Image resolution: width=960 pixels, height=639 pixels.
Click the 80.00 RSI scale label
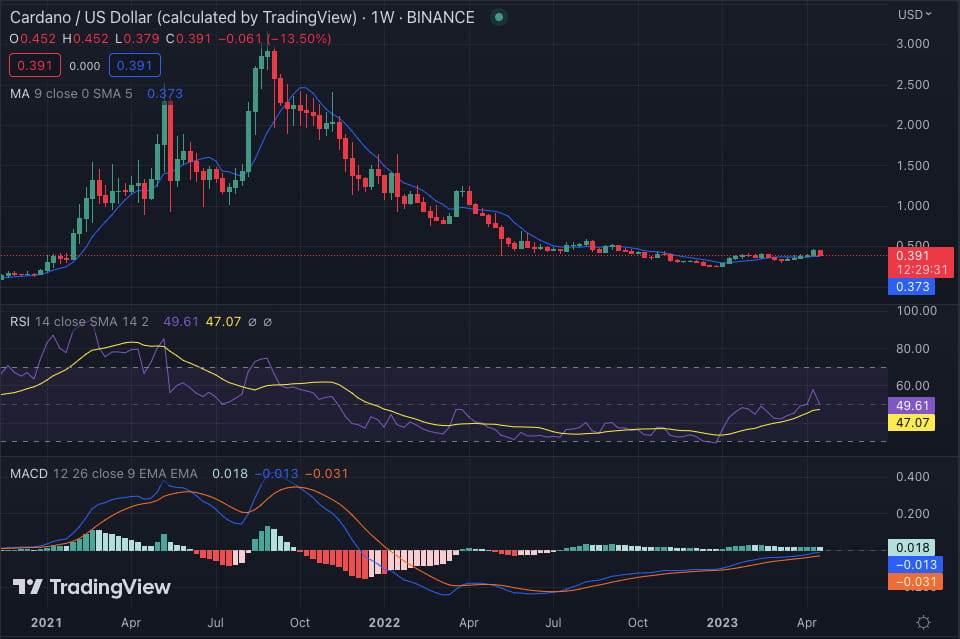click(912, 348)
